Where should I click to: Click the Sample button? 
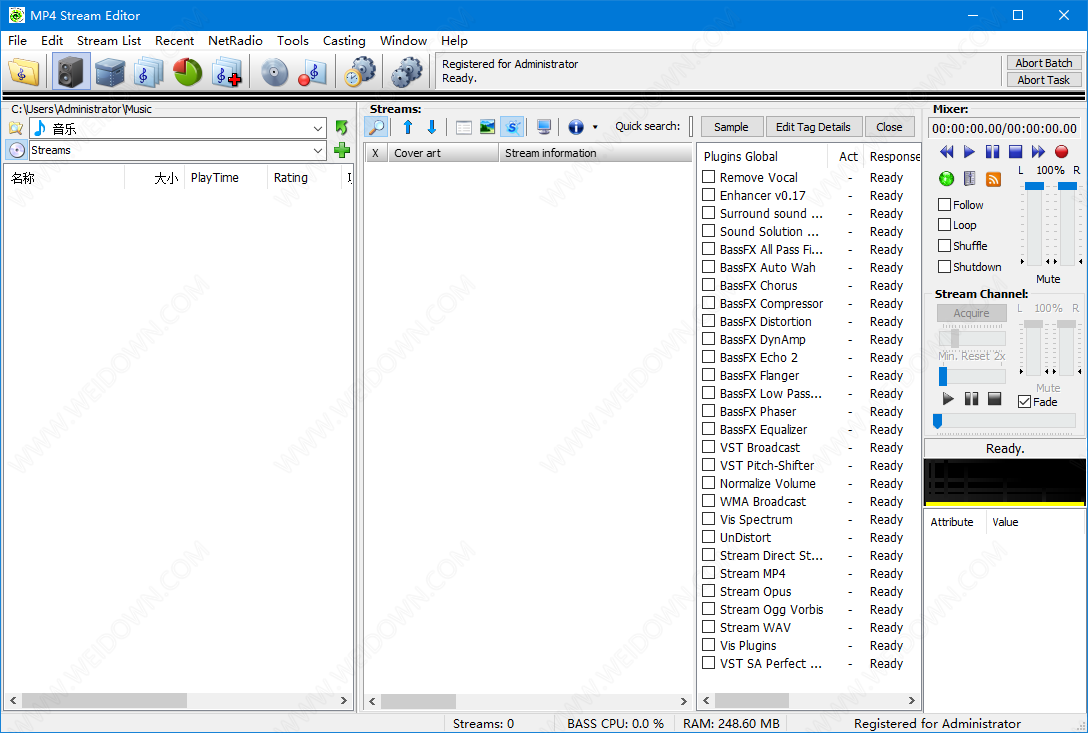tap(731, 127)
